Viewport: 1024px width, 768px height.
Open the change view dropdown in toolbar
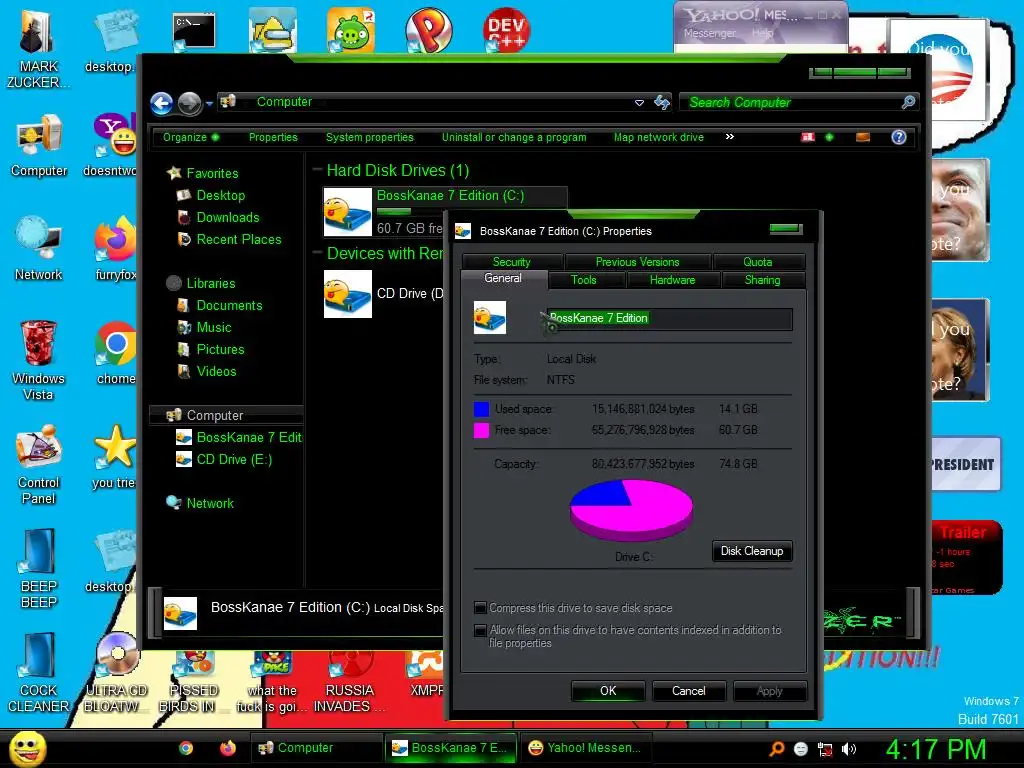(829, 137)
